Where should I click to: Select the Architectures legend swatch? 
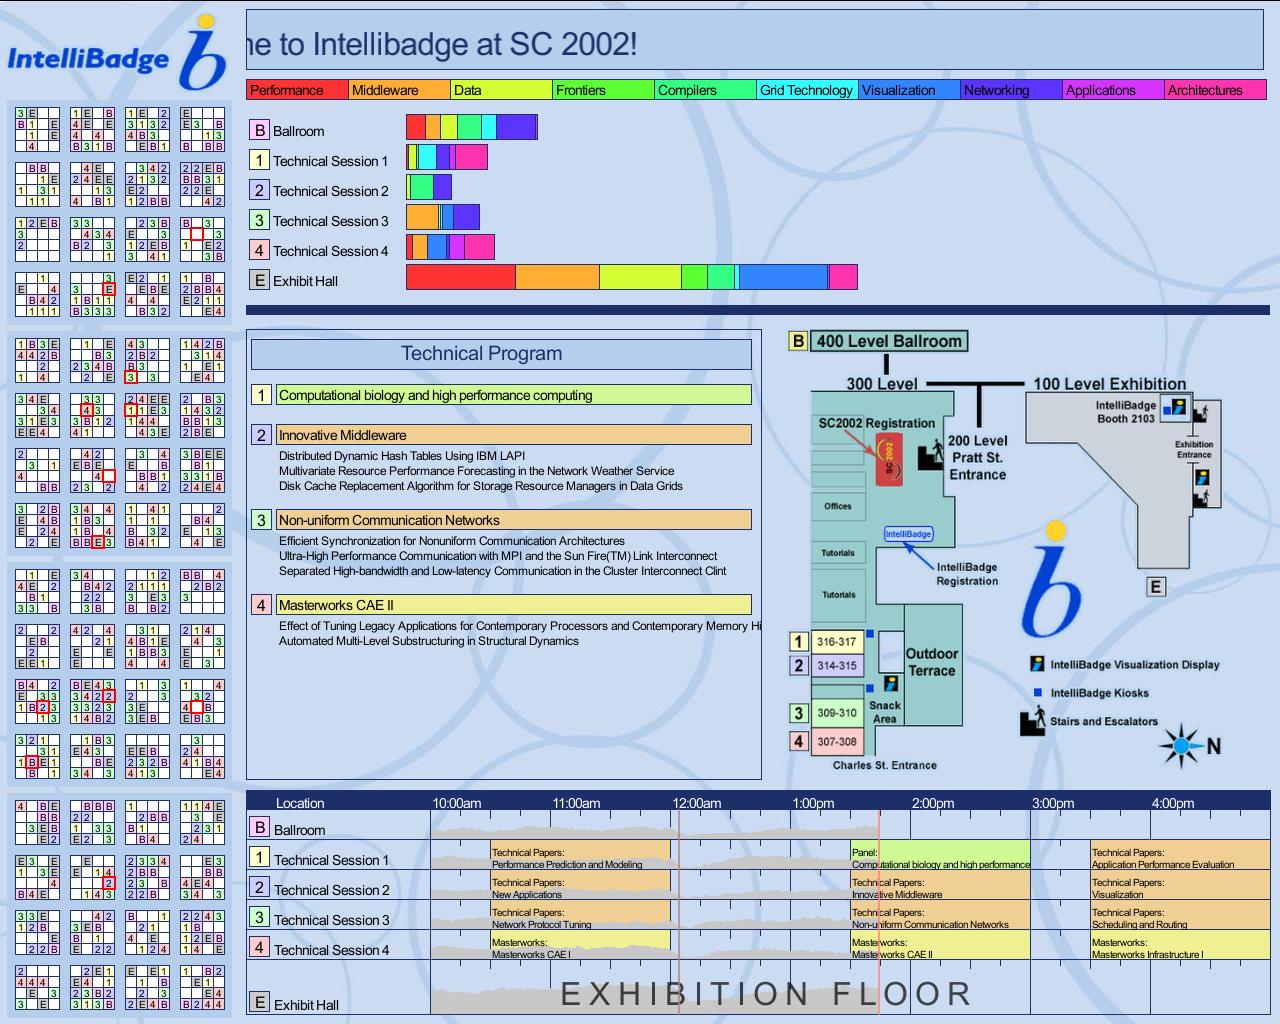click(1215, 90)
